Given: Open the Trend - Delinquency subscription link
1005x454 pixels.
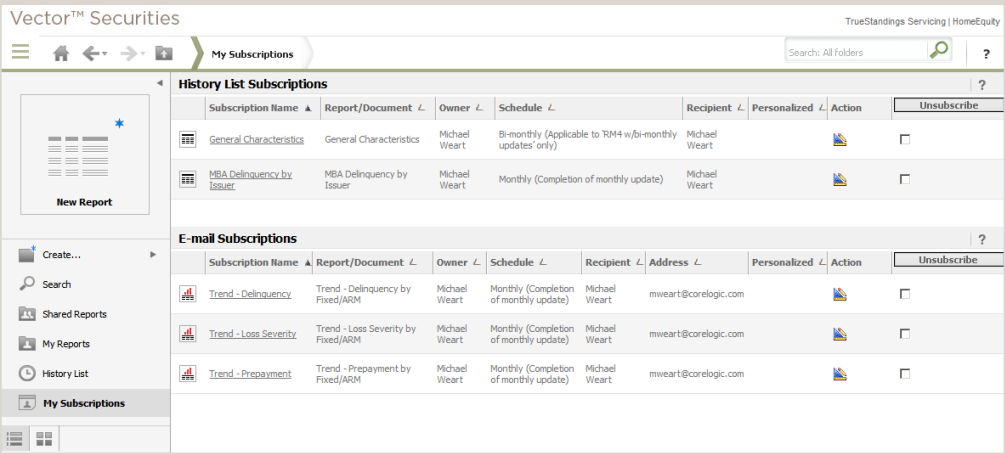Looking at the screenshot, I should pyautogui.click(x=250, y=294).
